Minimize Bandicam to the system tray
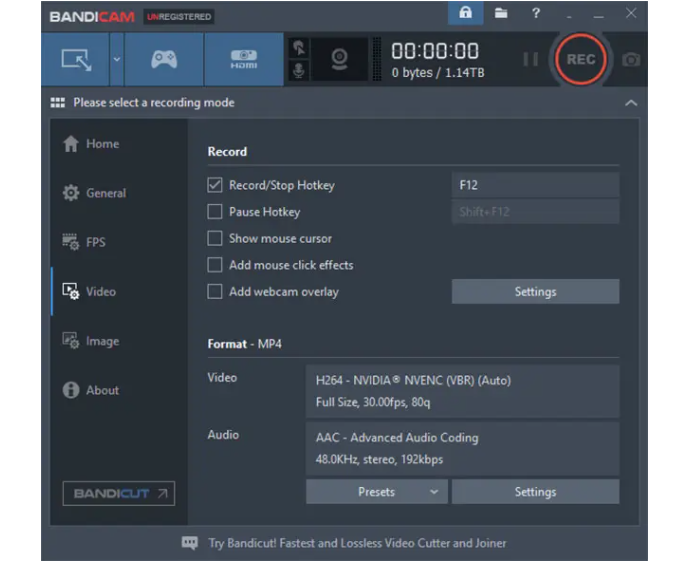The width and height of the screenshot is (700, 562). point(569,16)
